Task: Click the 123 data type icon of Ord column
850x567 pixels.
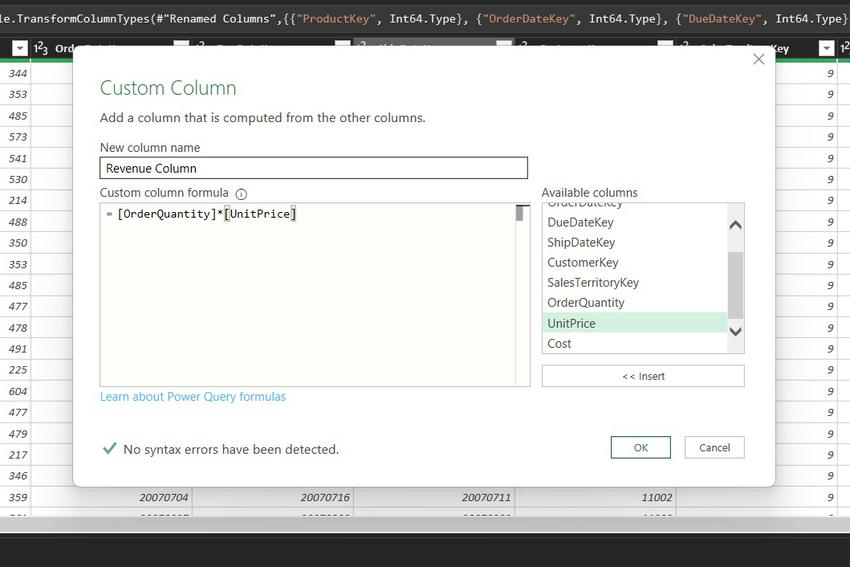Action: (41, 49)
